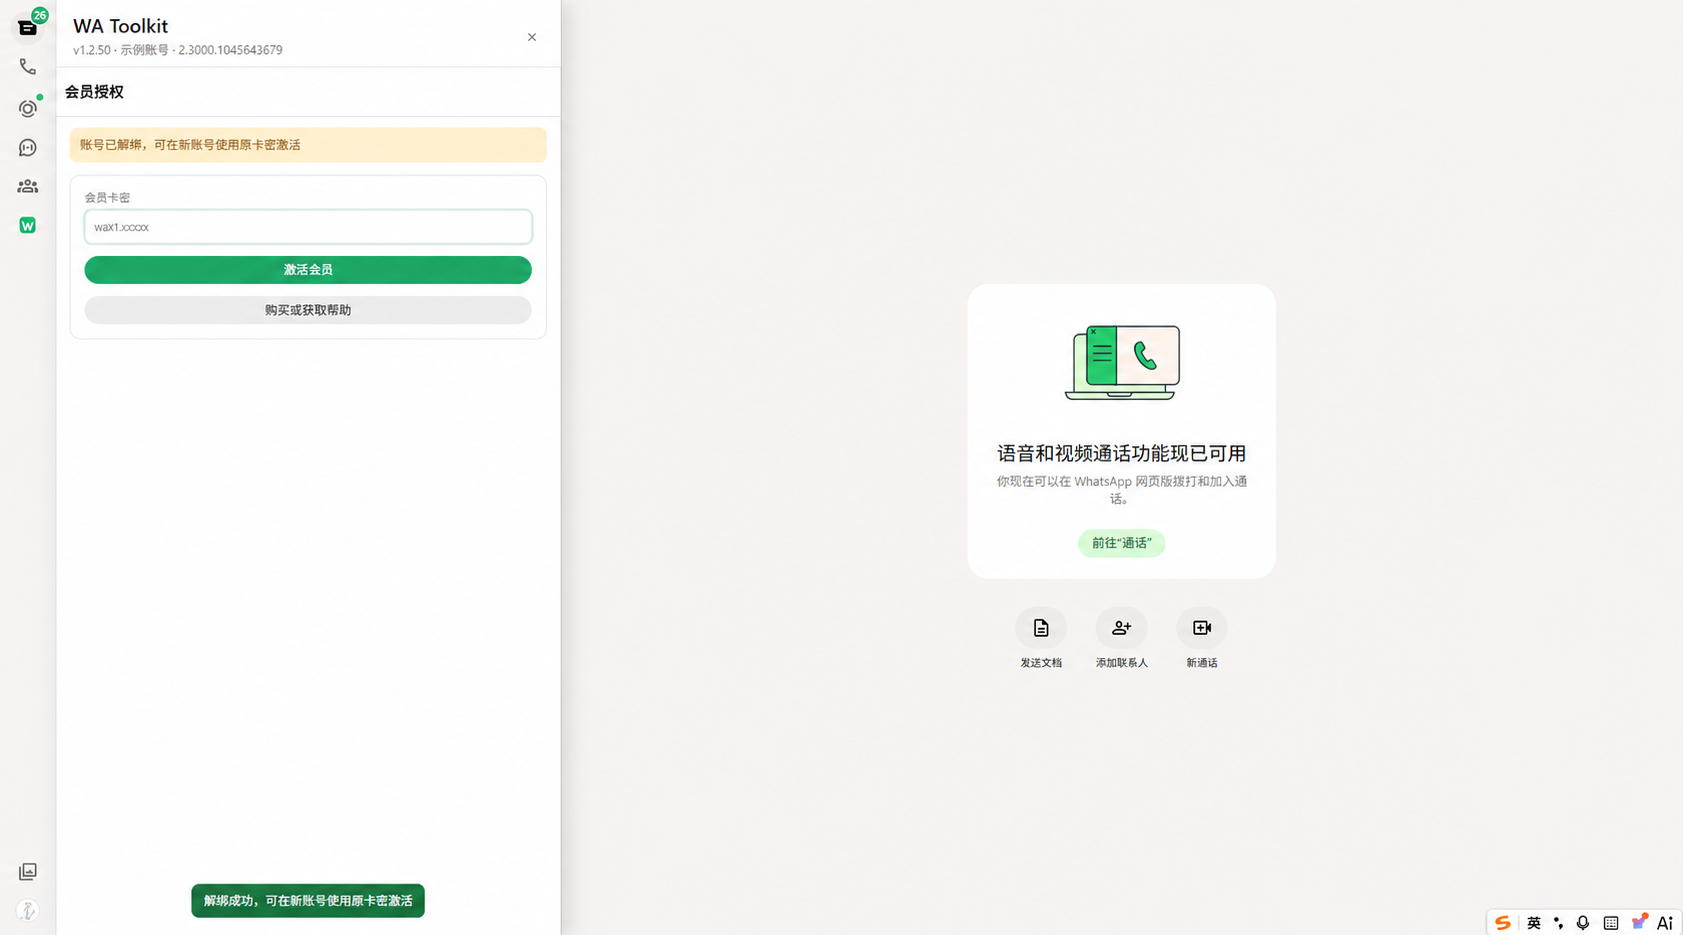Click the version text v1.2.50
This screenshot has height=935, width=1683.
pyautogui.click(x=92, y=50)
